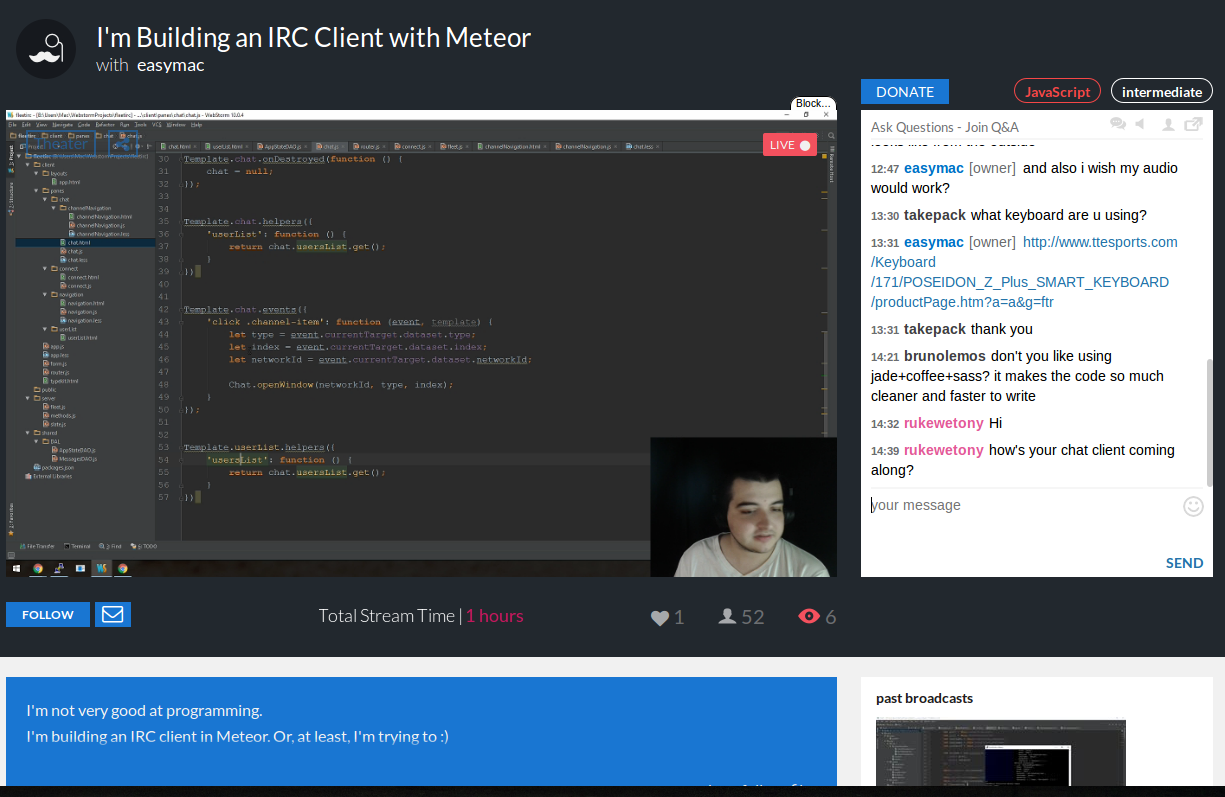The width and height of the screenshot is (1225, 797).
Task: Click the chat bubbles icon in chat header
Action: coord(1118,125)
